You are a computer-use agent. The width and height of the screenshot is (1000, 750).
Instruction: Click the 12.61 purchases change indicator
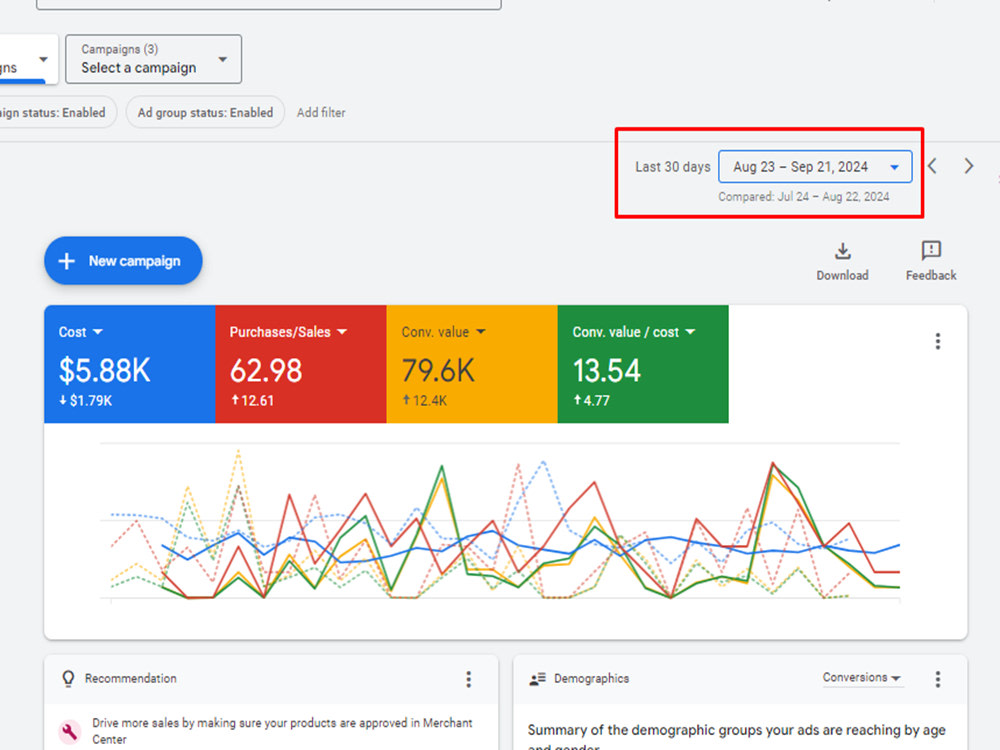(x=252, y=401)
